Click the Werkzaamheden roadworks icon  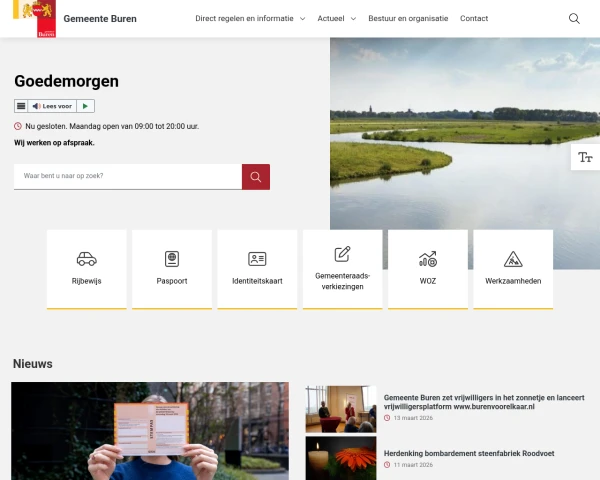(x=513, y=259)
